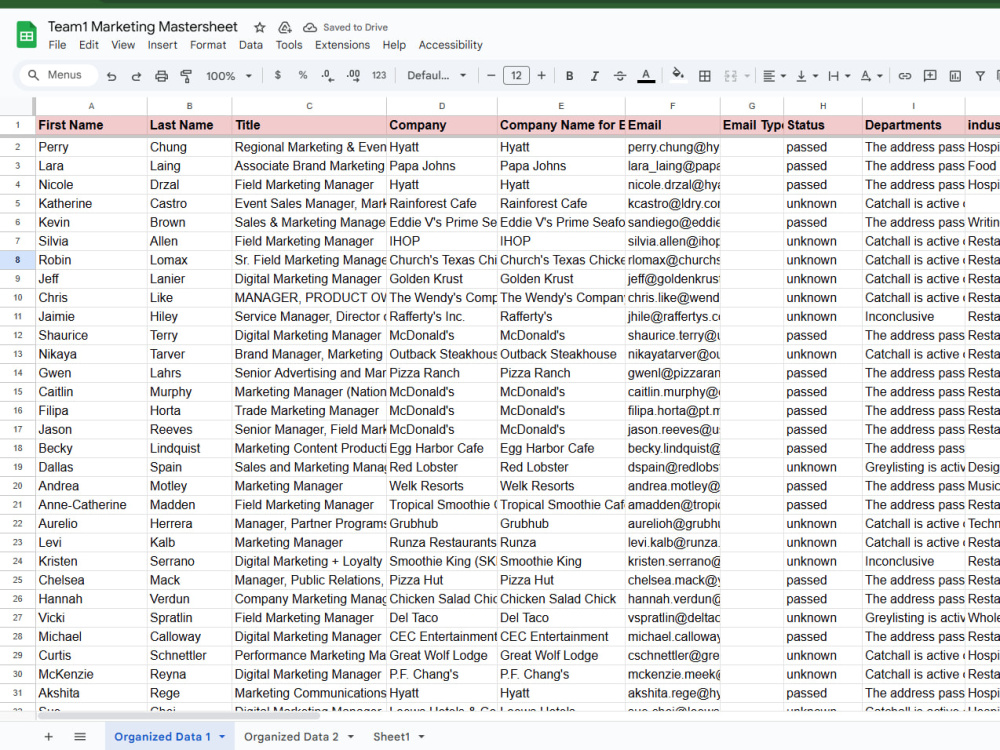Screen dimensions: 1000x750
Task: Open the borders tool
Action: click(705, 76)
